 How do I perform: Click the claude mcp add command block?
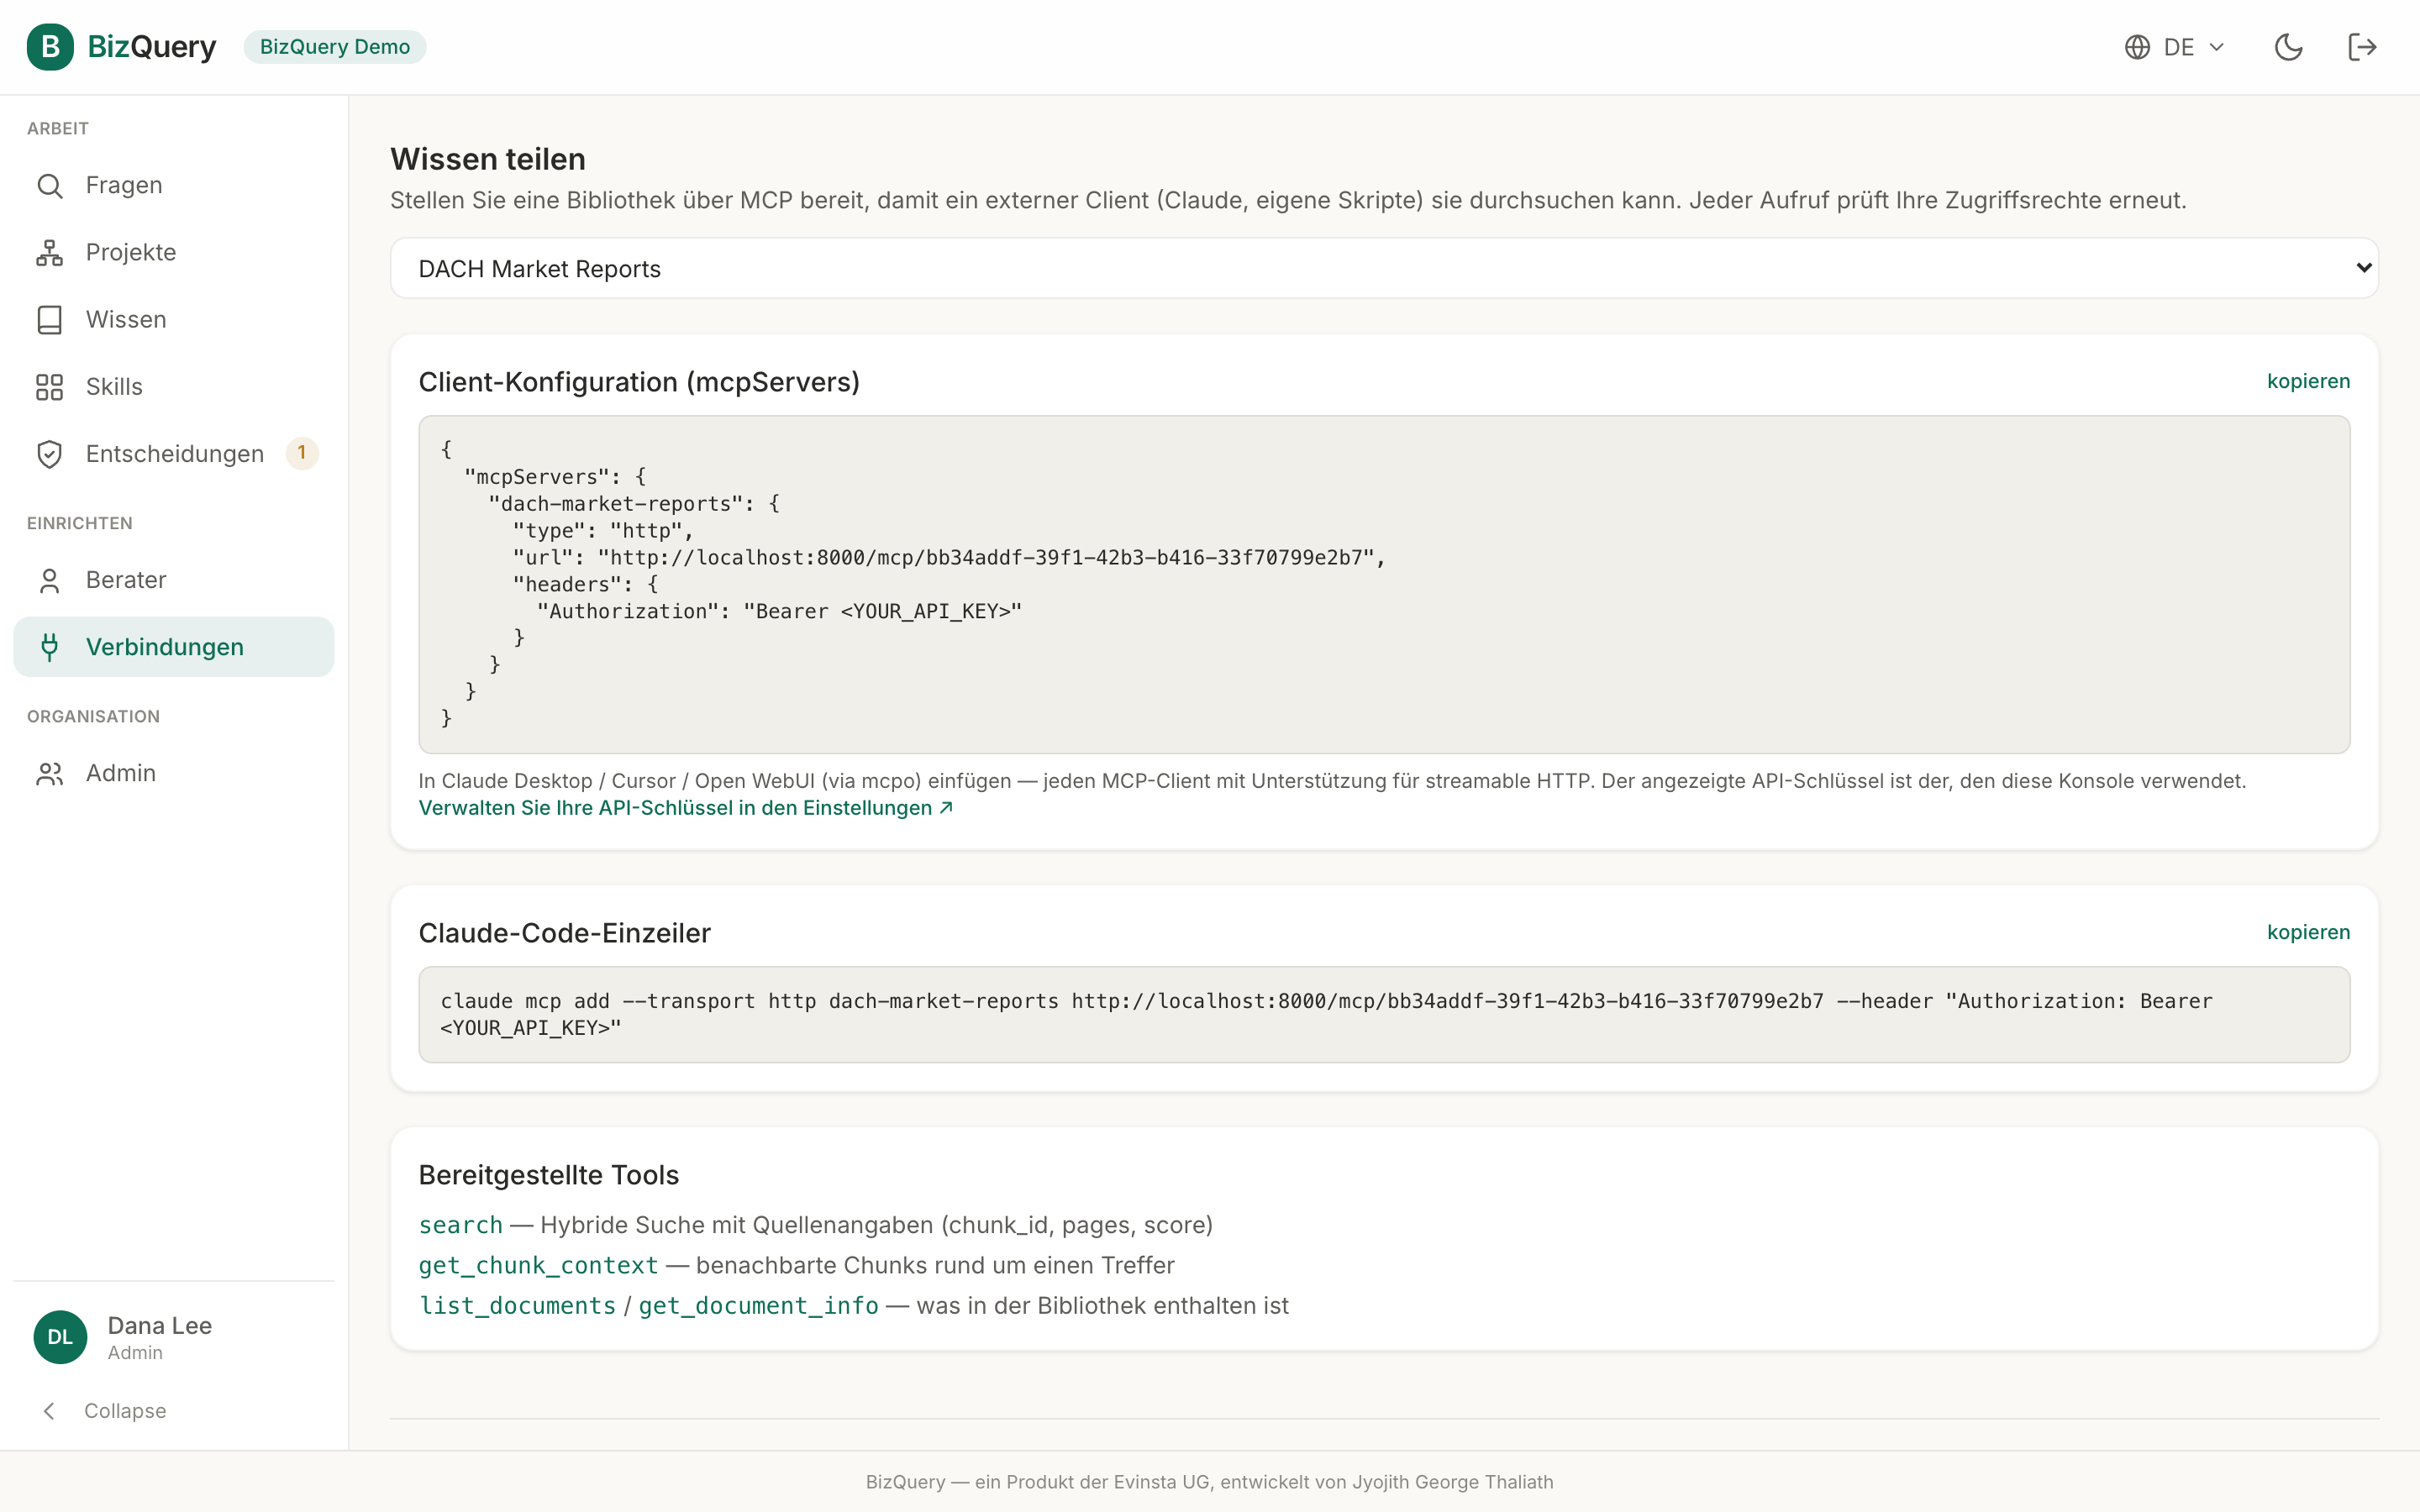pos(1384,1014)
